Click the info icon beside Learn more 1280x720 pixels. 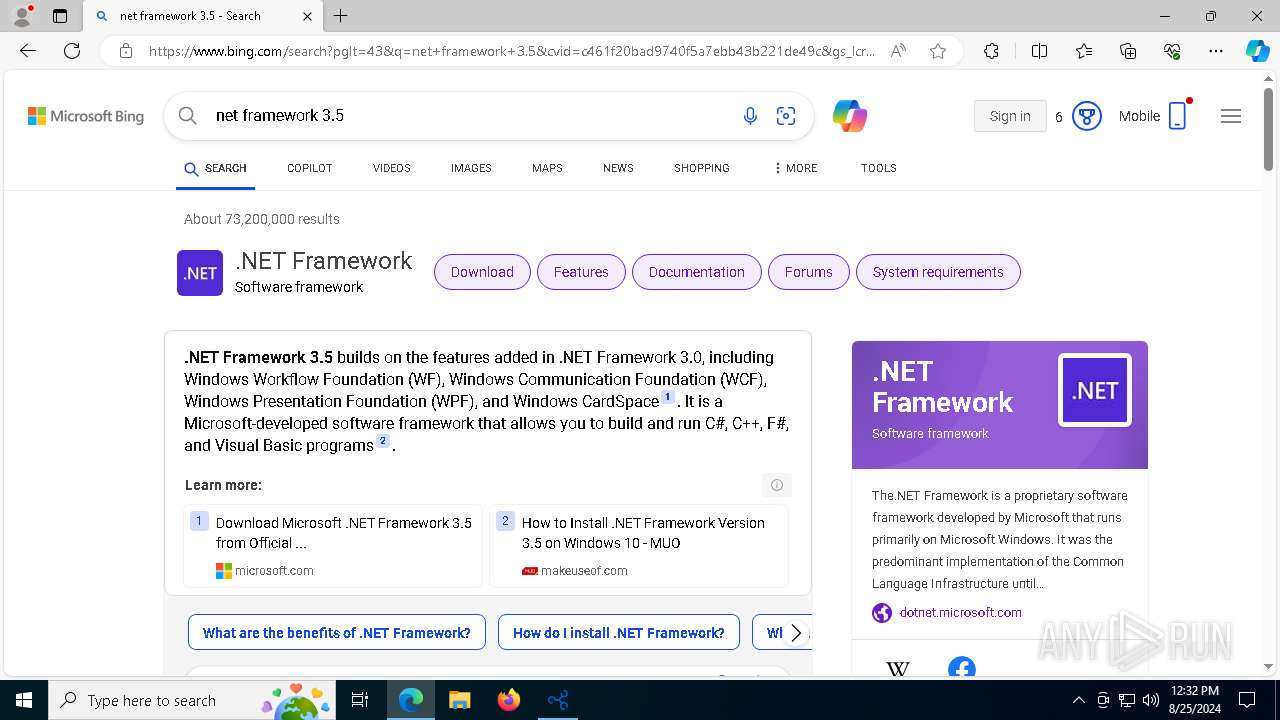[777, 485]
